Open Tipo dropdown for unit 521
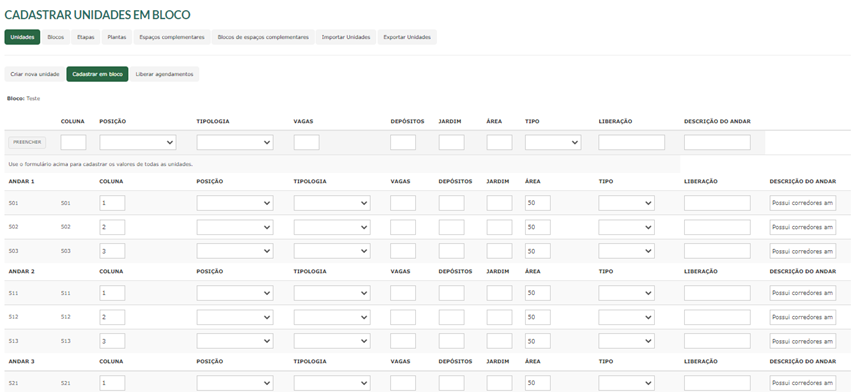The width and height of the screenshot is (856, 392). coord(626,383)
